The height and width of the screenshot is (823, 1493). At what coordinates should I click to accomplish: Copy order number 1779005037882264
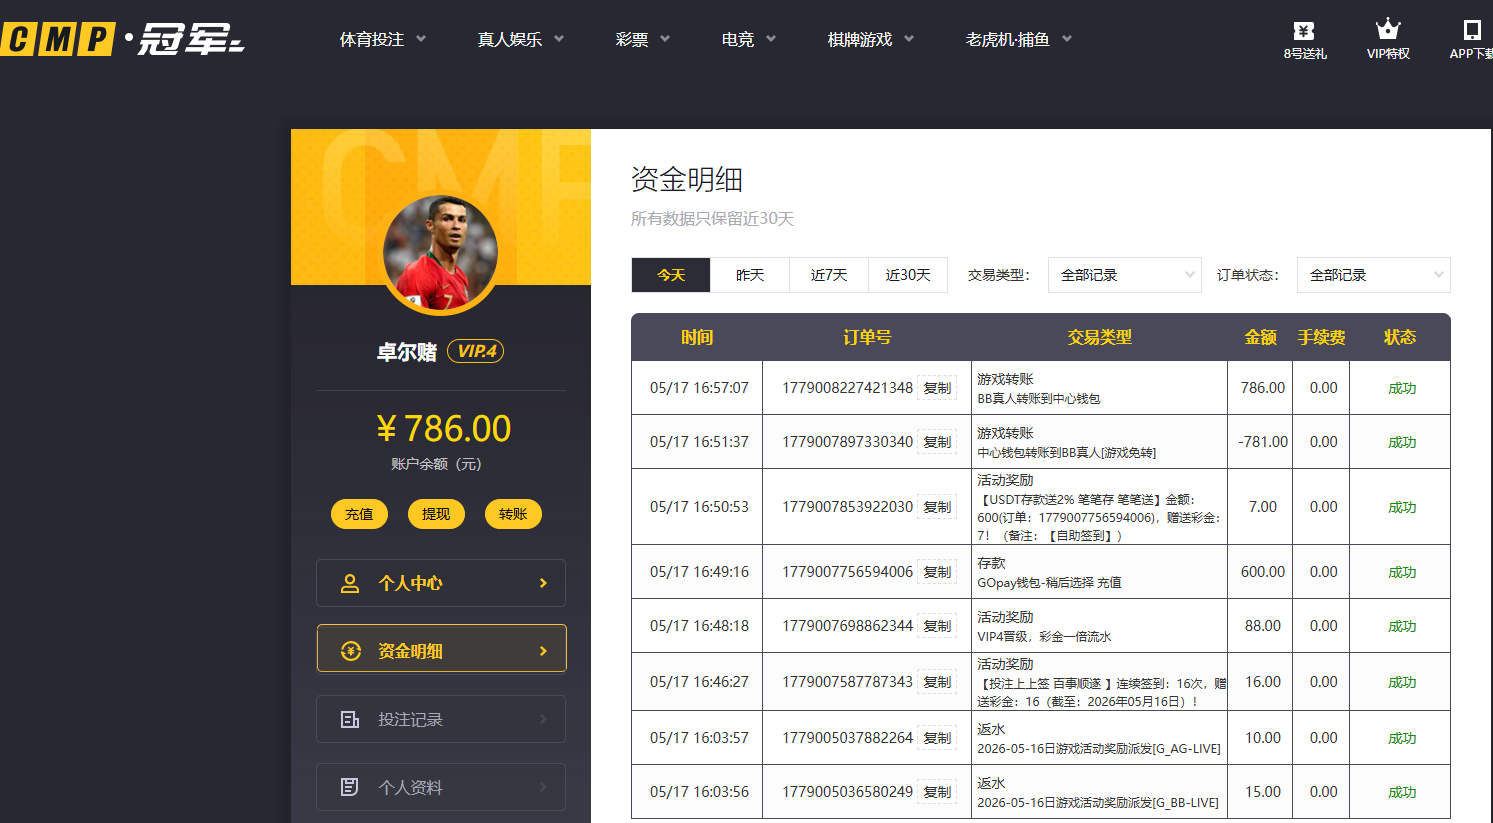(x=937, y=738)
